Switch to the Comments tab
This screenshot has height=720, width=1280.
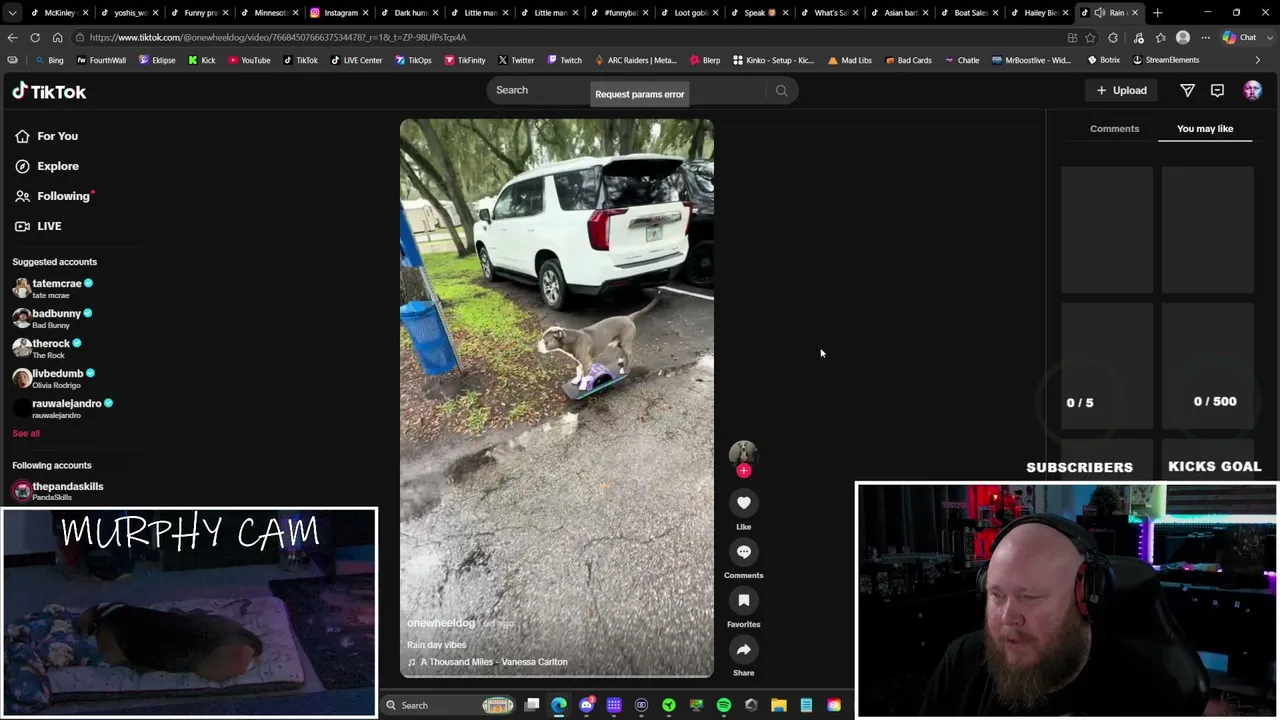tap(1114, 129)
